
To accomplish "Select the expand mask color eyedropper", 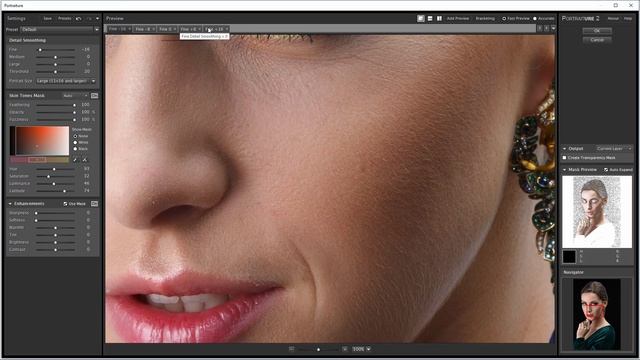I will pyautogui.click(x=84, y=160).
